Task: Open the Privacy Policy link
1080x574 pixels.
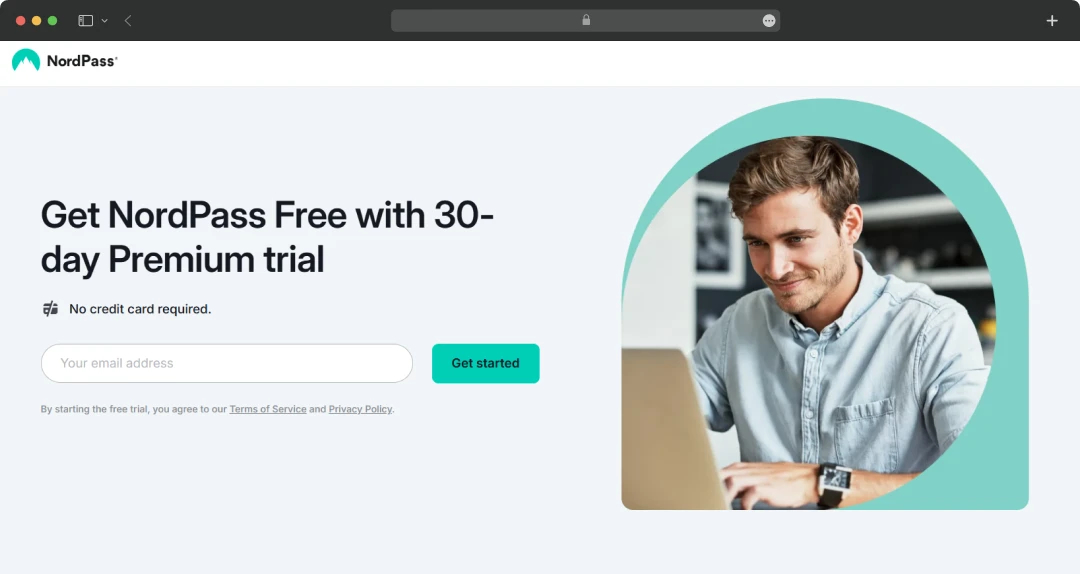Action: (360, 409)
